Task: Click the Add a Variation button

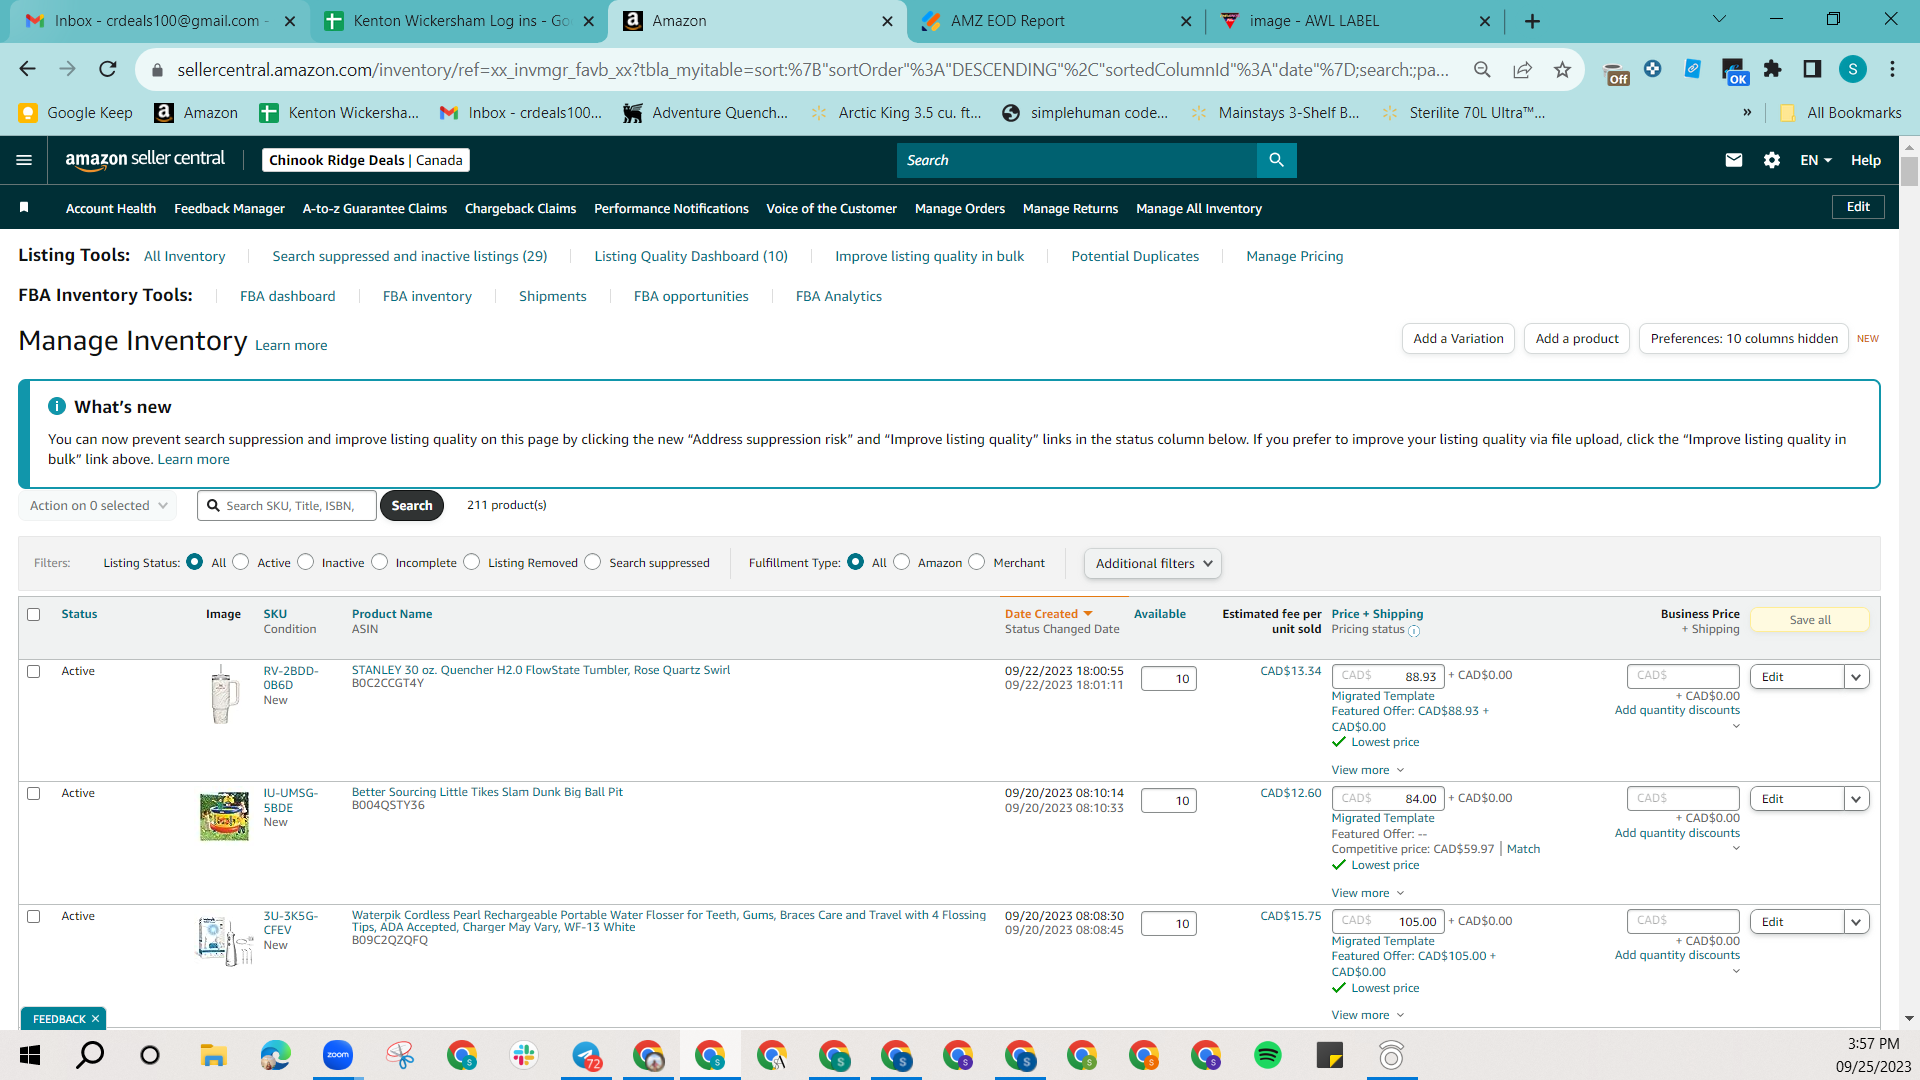Action: (1458, 339)
